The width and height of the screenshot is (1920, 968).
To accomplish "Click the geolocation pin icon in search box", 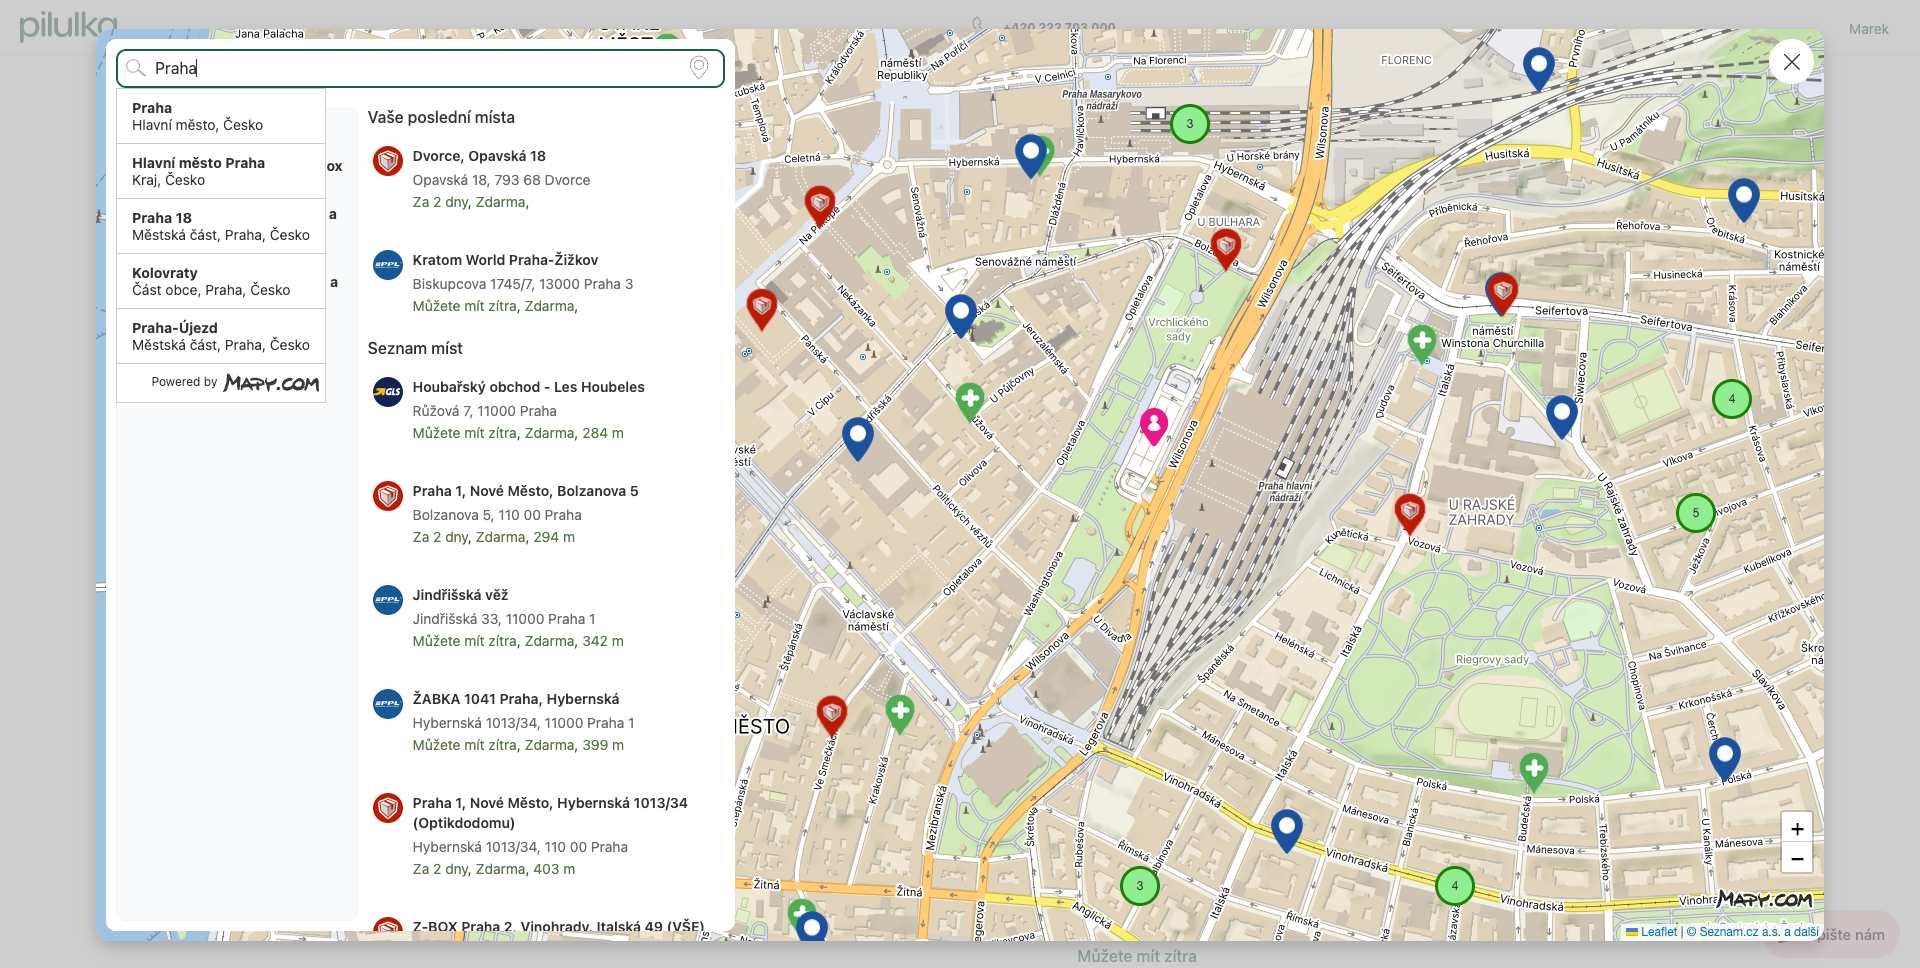I will click(x=698, y=67).
